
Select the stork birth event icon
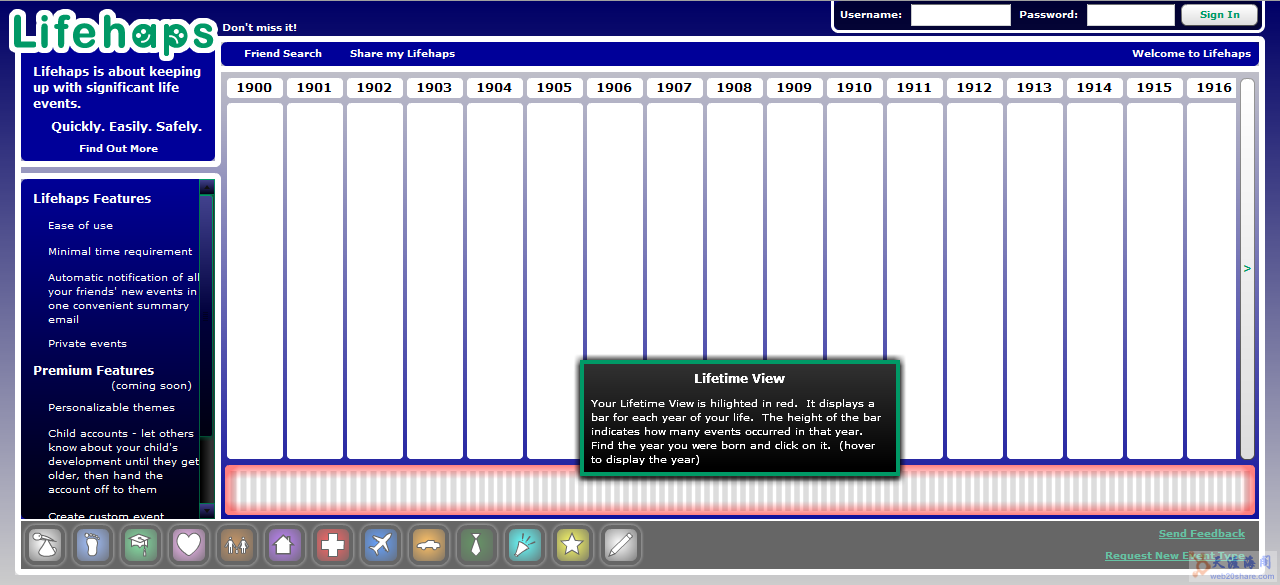coord(45,545)
